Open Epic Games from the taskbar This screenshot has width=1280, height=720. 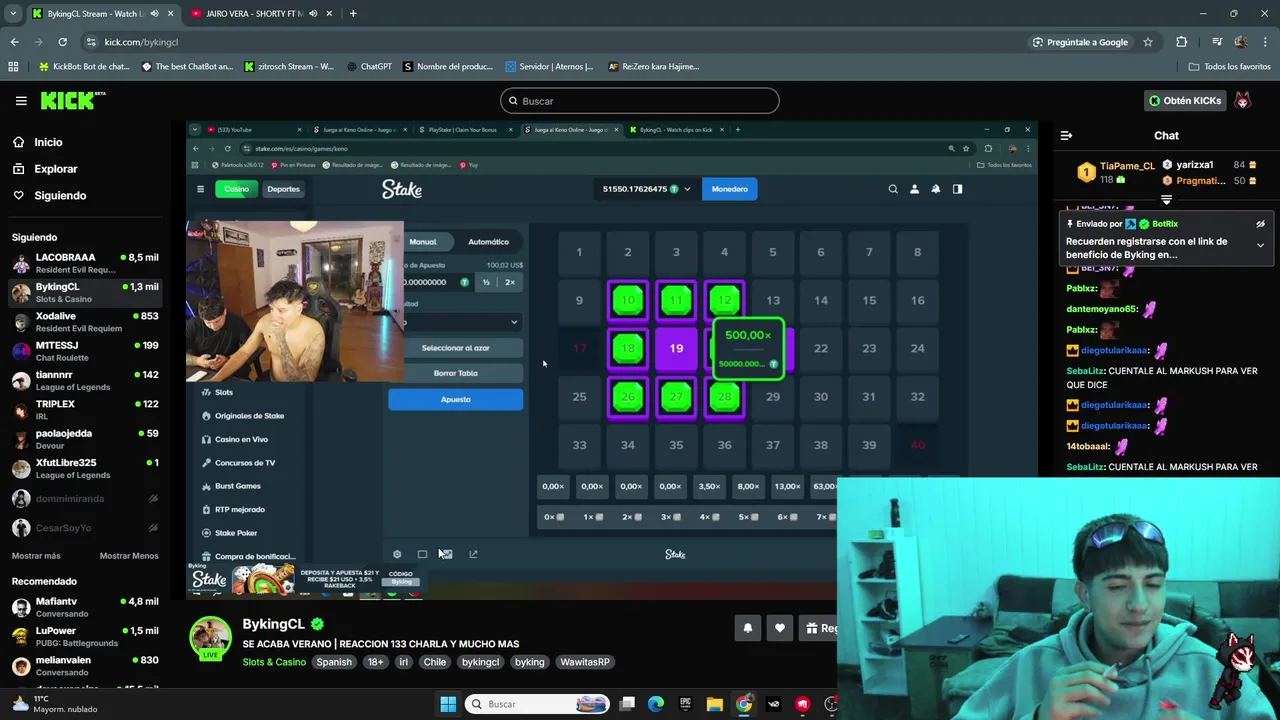click(686, 704)
